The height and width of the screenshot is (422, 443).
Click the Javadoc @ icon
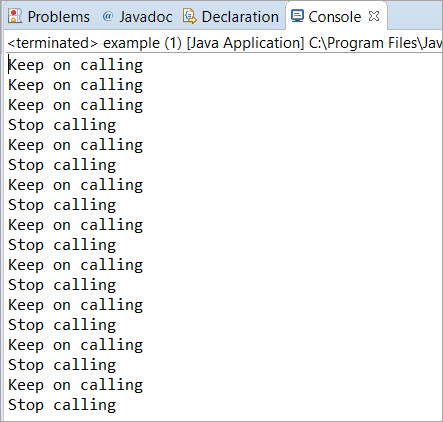[108, 16]
